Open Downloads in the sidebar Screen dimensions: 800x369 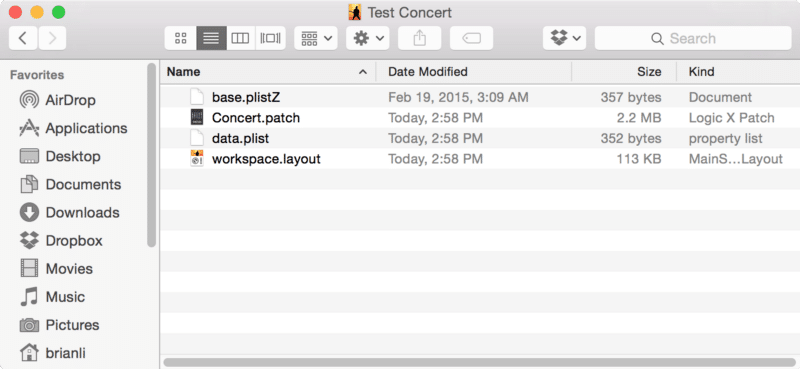tap(69, 212)
